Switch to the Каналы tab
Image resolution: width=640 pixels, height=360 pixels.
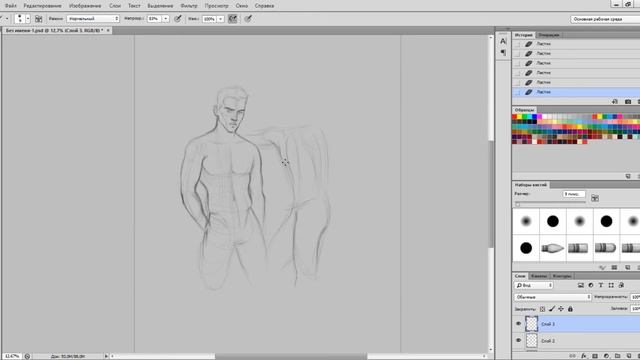539,276
